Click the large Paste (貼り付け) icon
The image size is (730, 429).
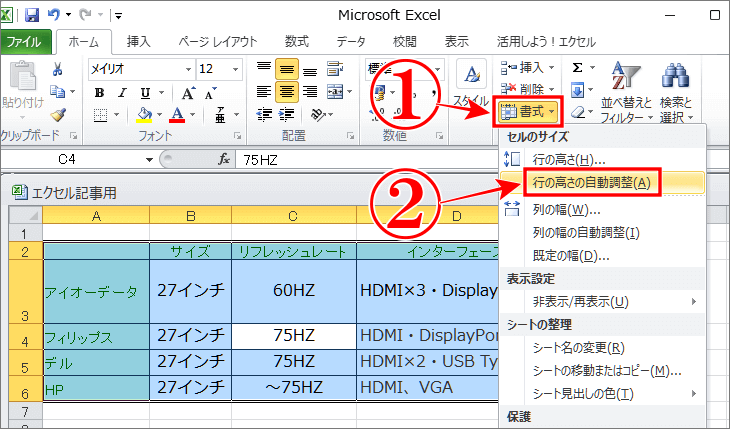click(x=22, y=77)
